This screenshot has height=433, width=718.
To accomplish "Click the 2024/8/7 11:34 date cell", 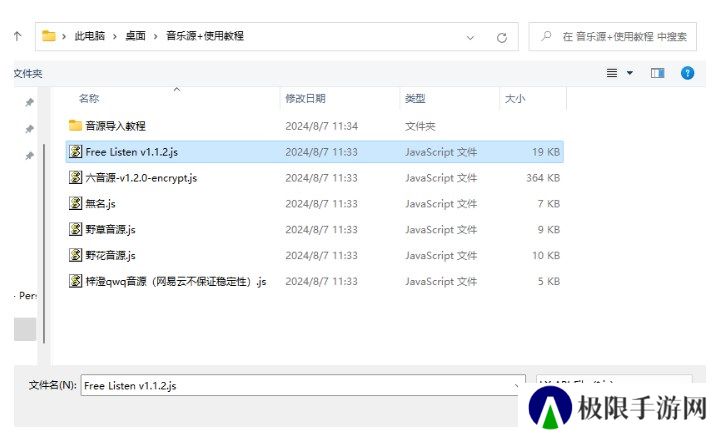I will pyautogui.click(x=321, y=126).
